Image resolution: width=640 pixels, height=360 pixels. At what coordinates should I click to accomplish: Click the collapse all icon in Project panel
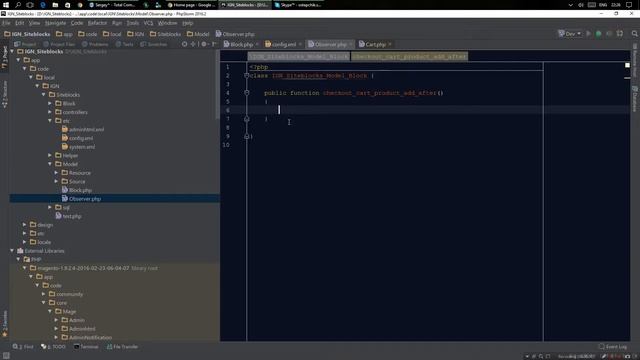193,44
